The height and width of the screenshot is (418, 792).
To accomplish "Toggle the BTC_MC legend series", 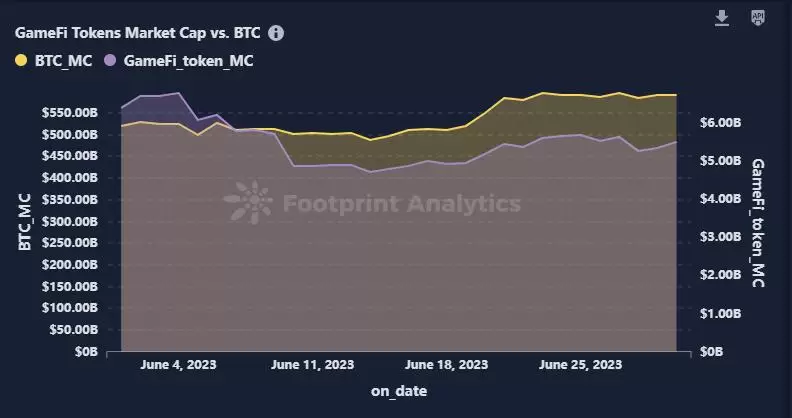I will click(63, 61).
